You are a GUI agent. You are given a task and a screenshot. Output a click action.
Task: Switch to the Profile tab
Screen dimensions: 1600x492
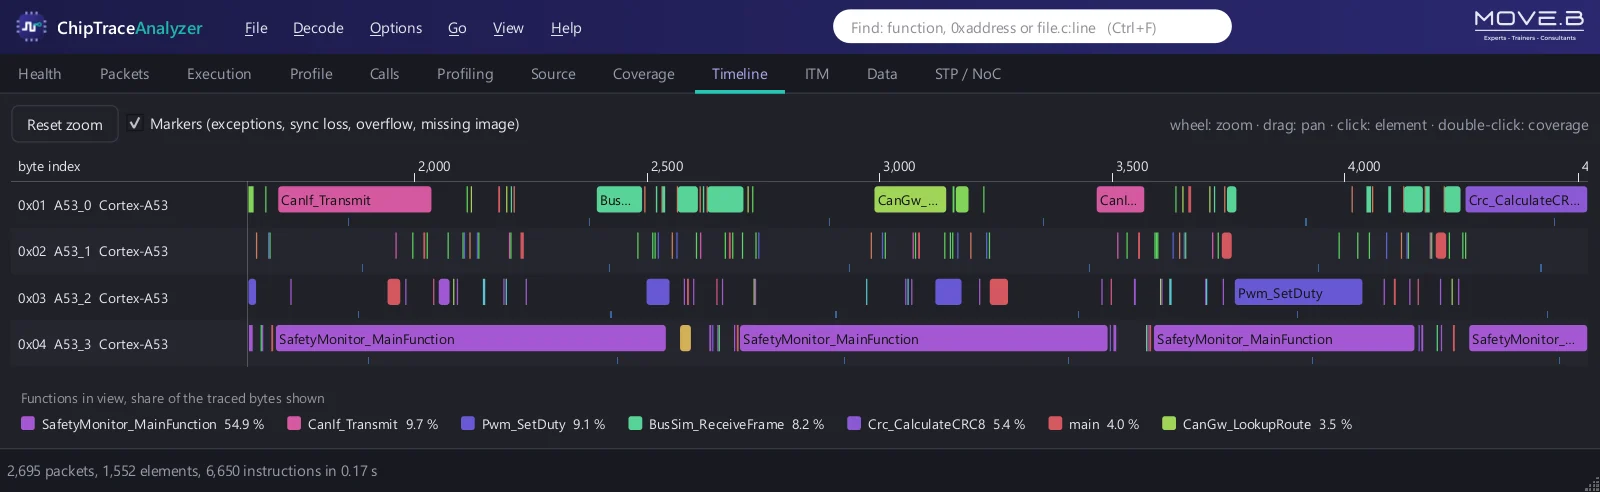pyautogui.click(x=311, y=74)
